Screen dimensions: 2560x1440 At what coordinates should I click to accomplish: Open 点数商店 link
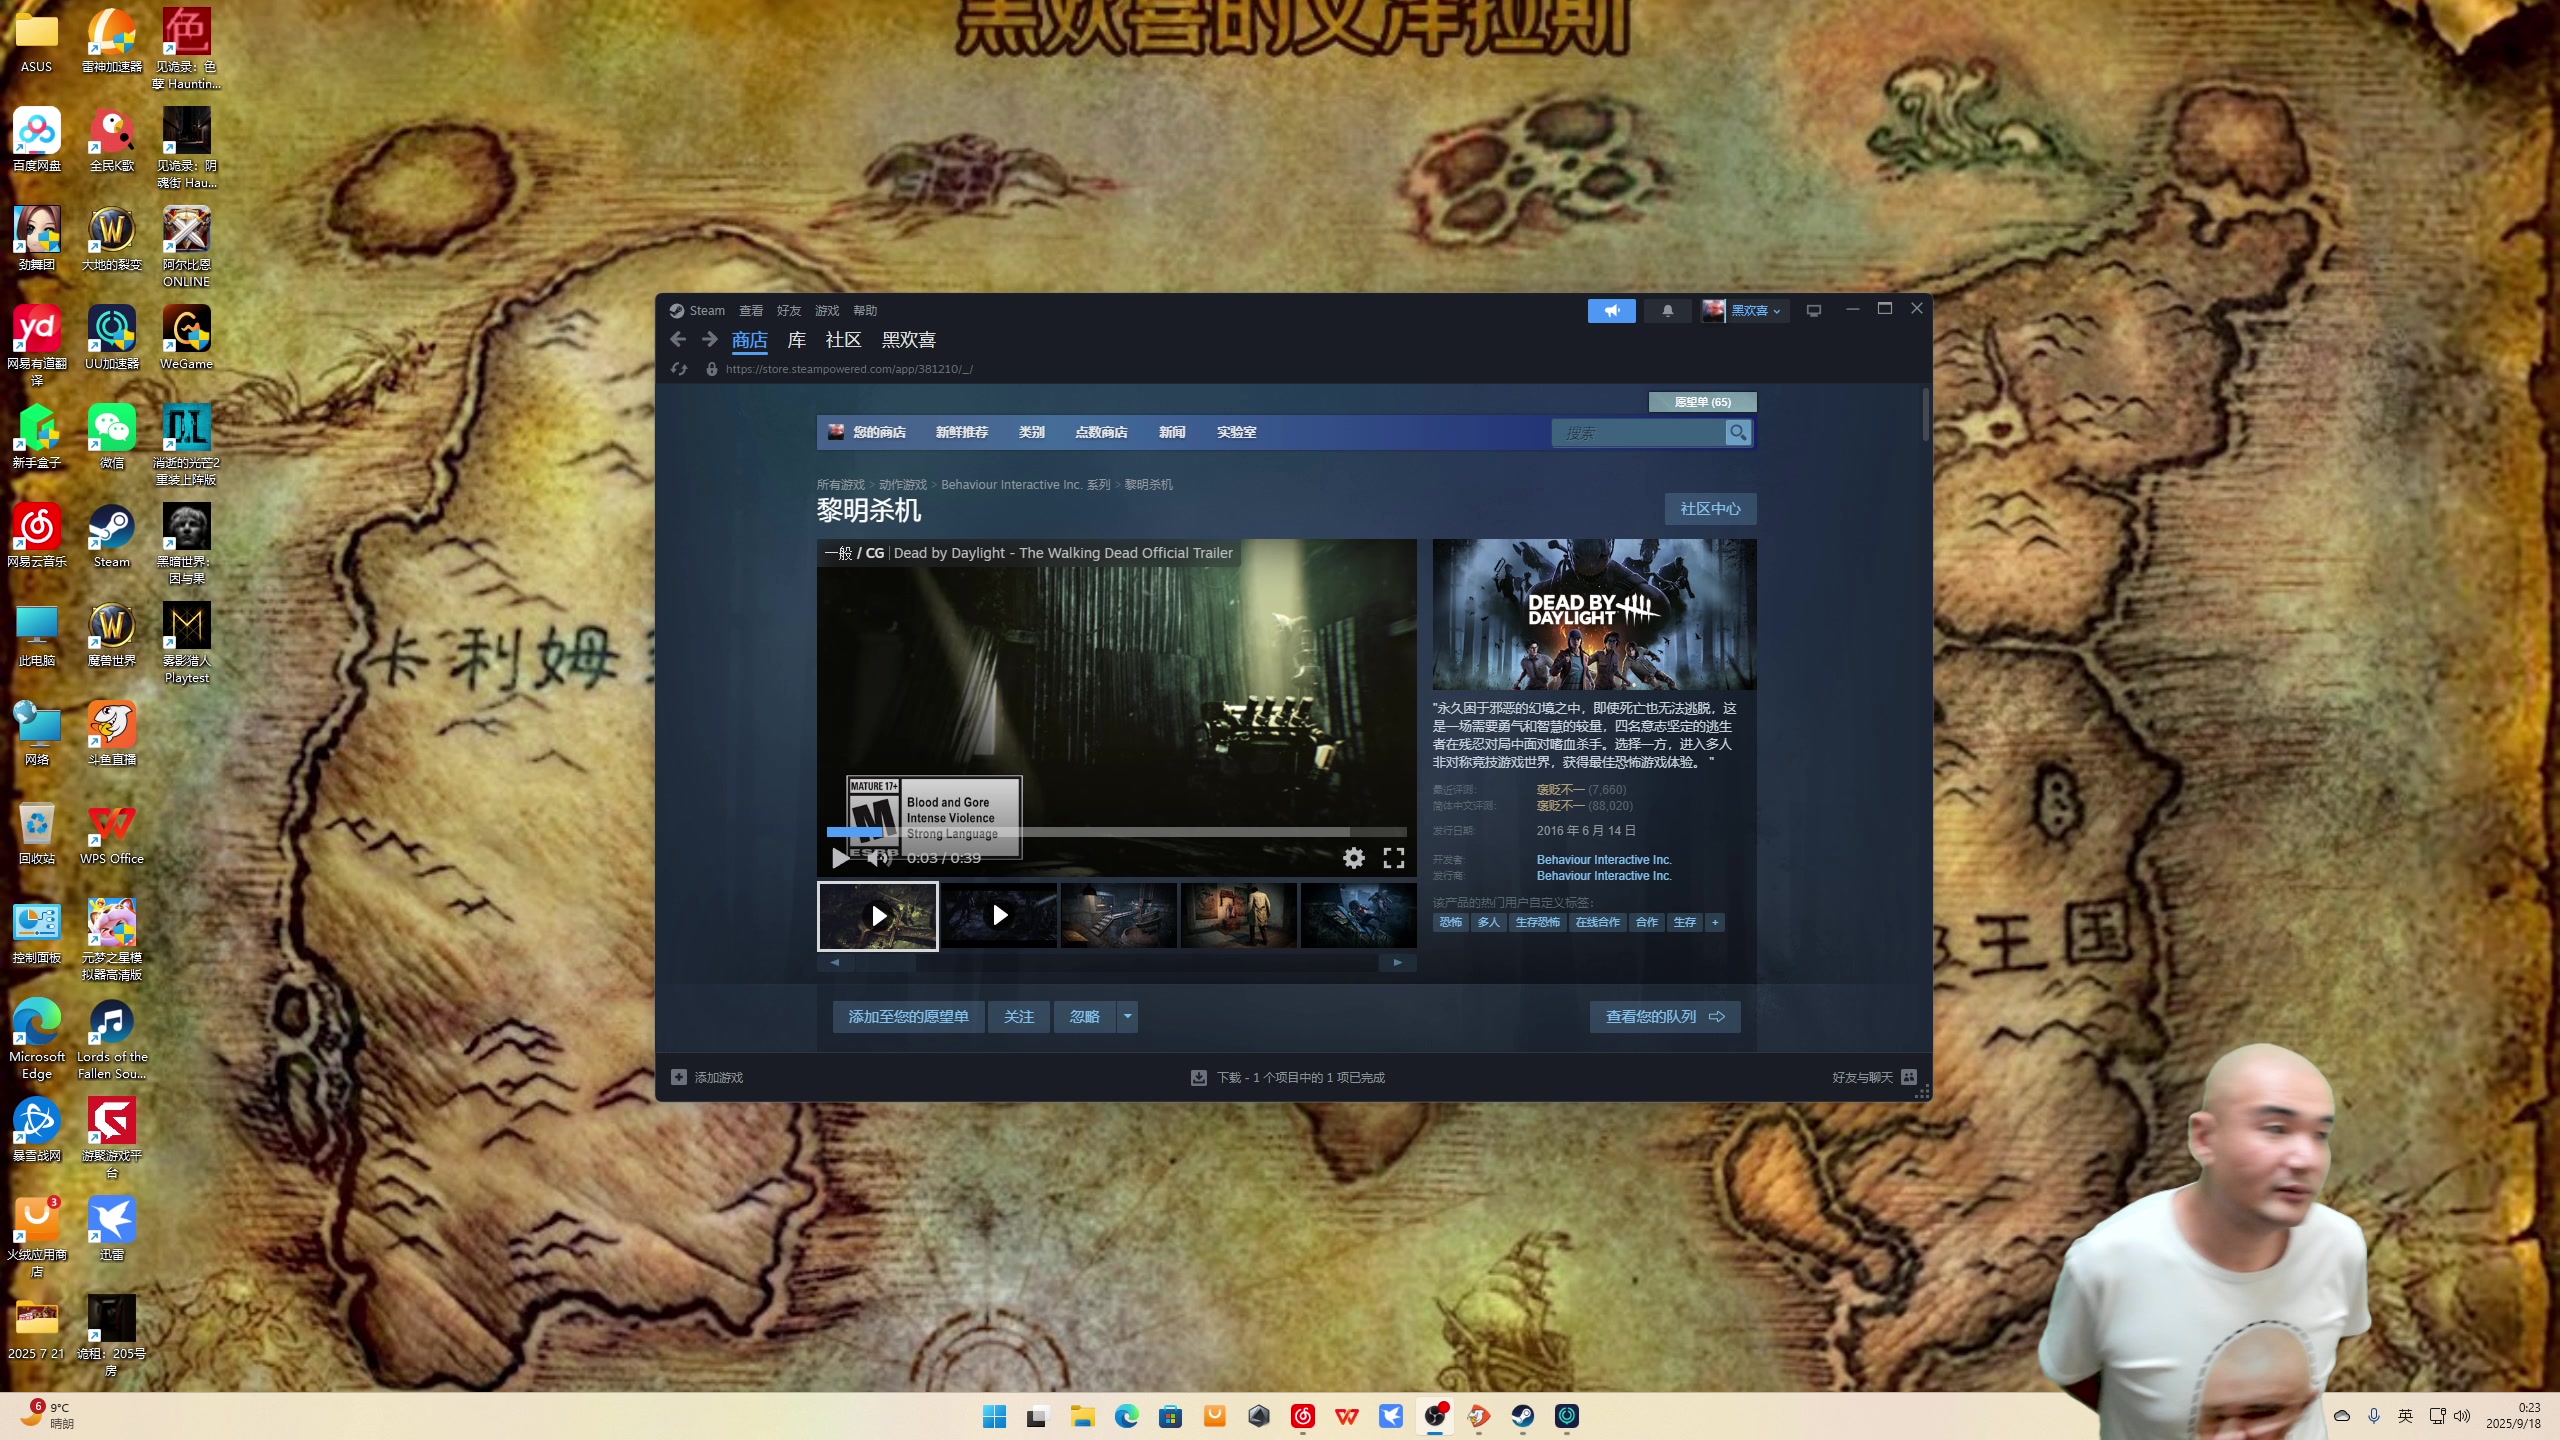(1100, 432)
